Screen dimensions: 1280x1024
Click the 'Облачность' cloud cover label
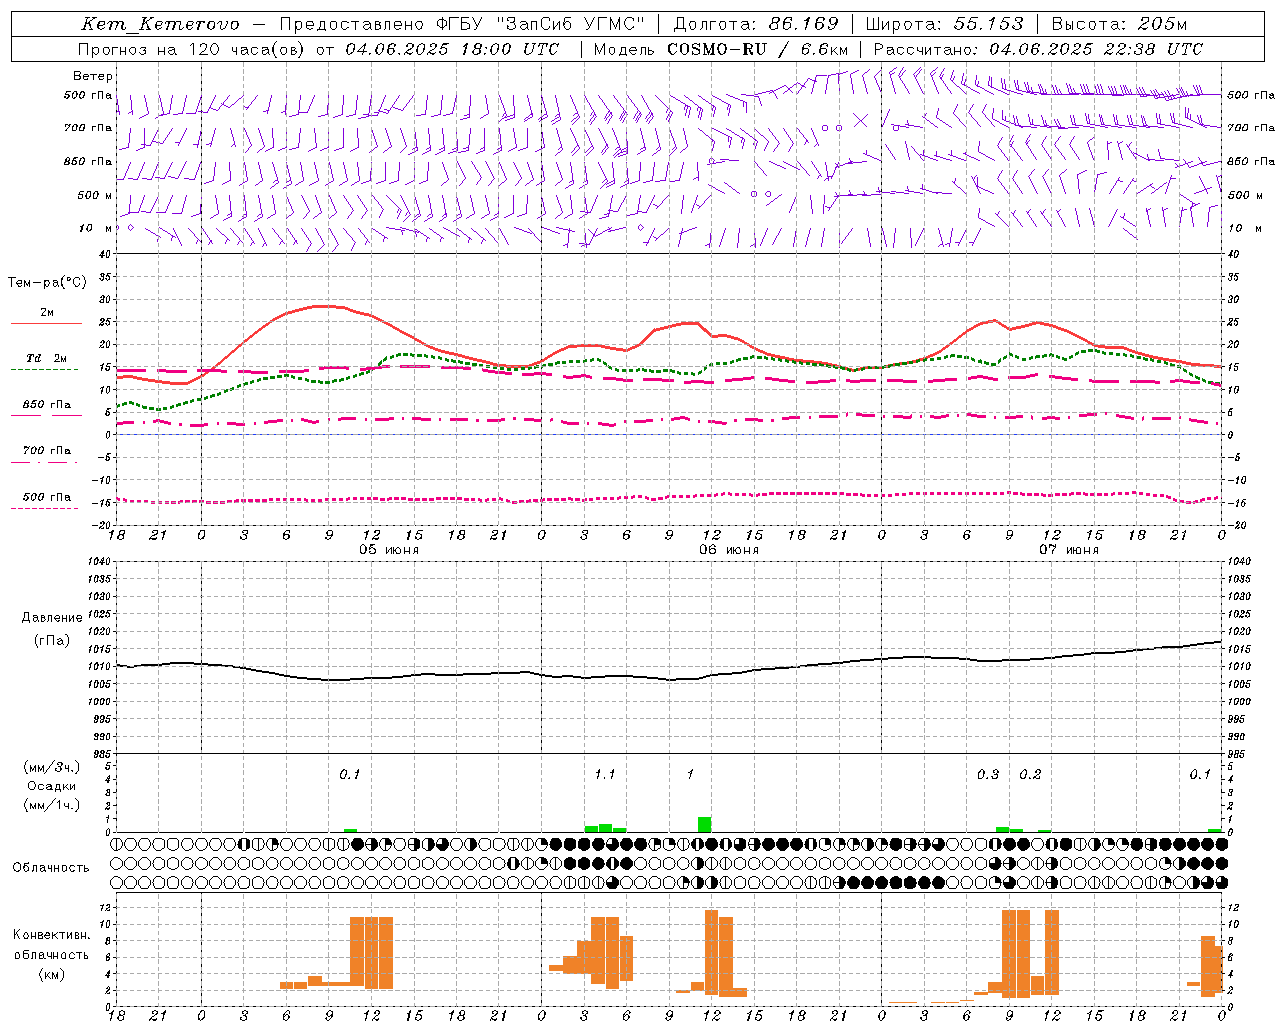tap(51, 868)
